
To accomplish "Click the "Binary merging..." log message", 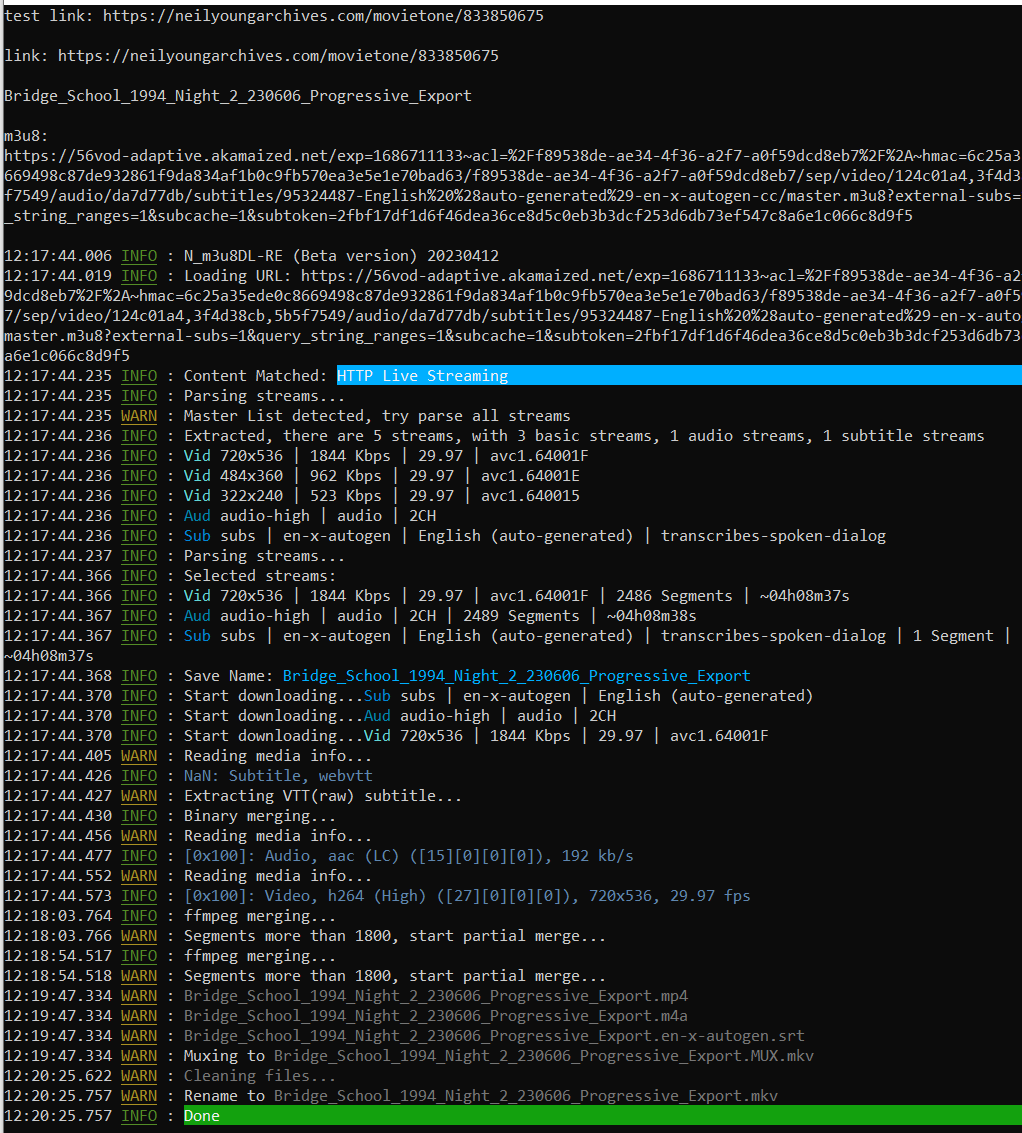I will pyautogui.click(x=246, y=816).
